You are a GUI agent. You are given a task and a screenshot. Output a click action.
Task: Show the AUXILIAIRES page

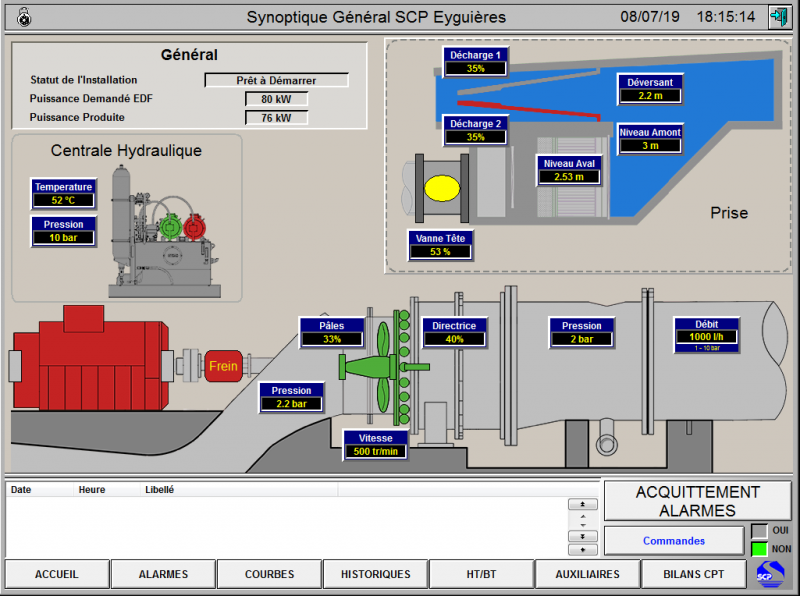[588, 574]
